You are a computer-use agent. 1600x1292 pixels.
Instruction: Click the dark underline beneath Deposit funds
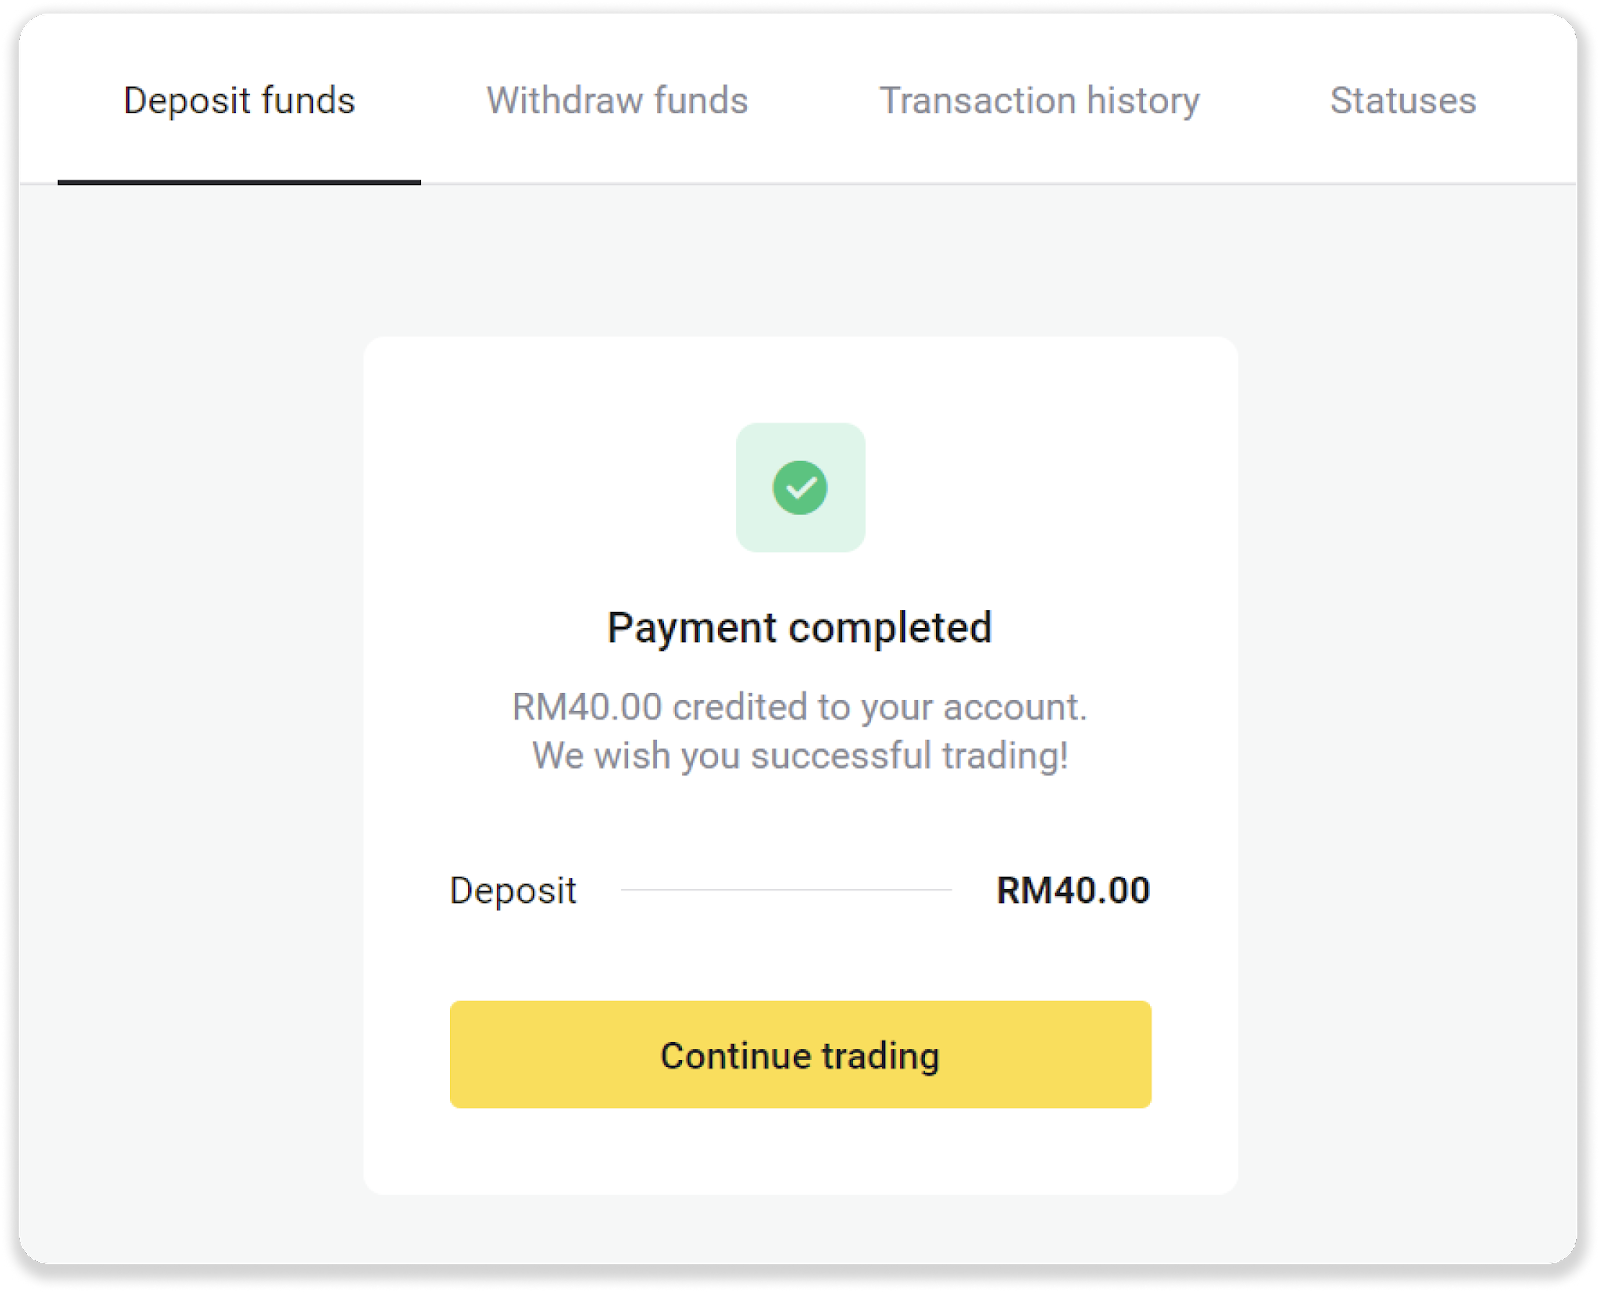click(239, 182)
